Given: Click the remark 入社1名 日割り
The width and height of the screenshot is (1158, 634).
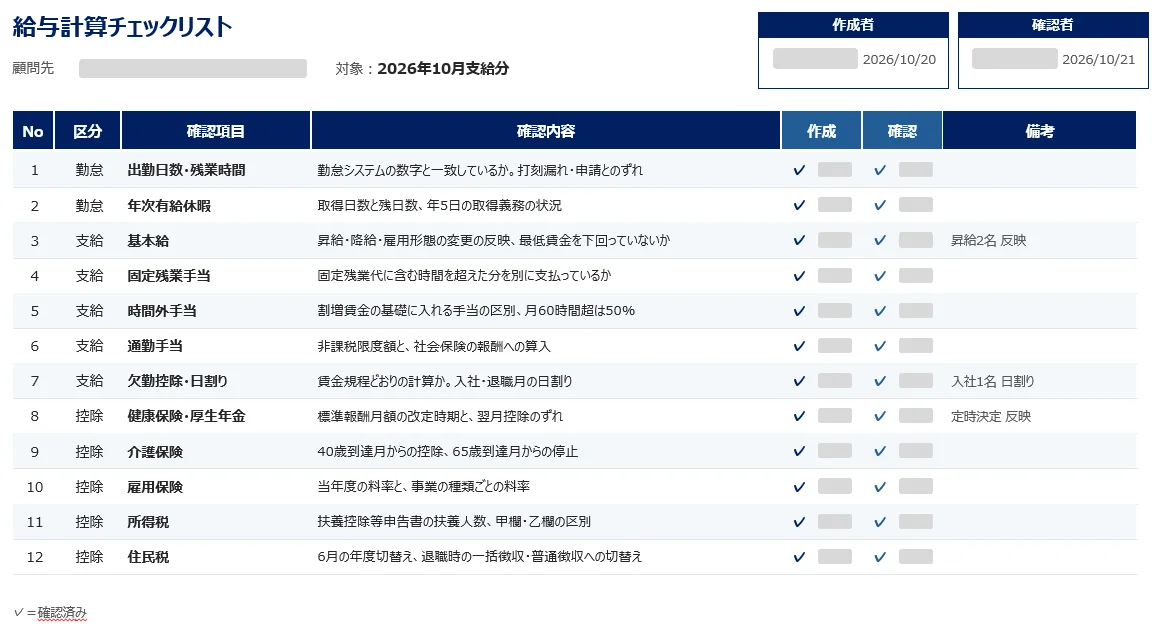Looking at the screenshot, I should click(993, 381).
